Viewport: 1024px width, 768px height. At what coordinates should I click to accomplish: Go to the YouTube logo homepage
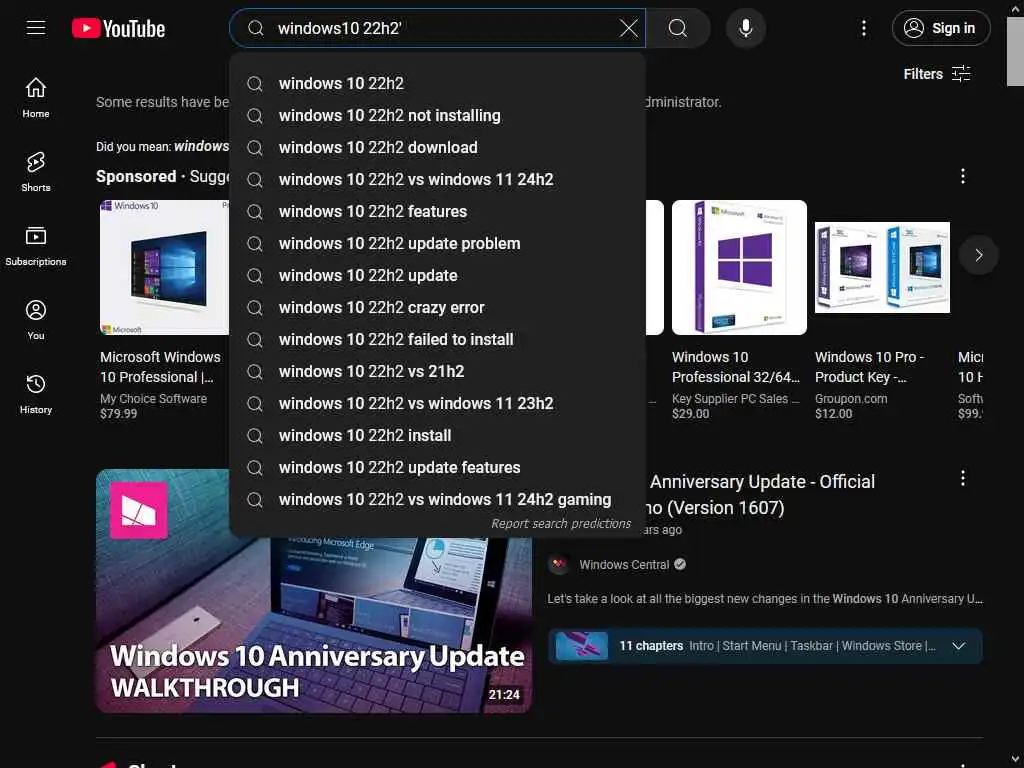click(x=118, y=28)
